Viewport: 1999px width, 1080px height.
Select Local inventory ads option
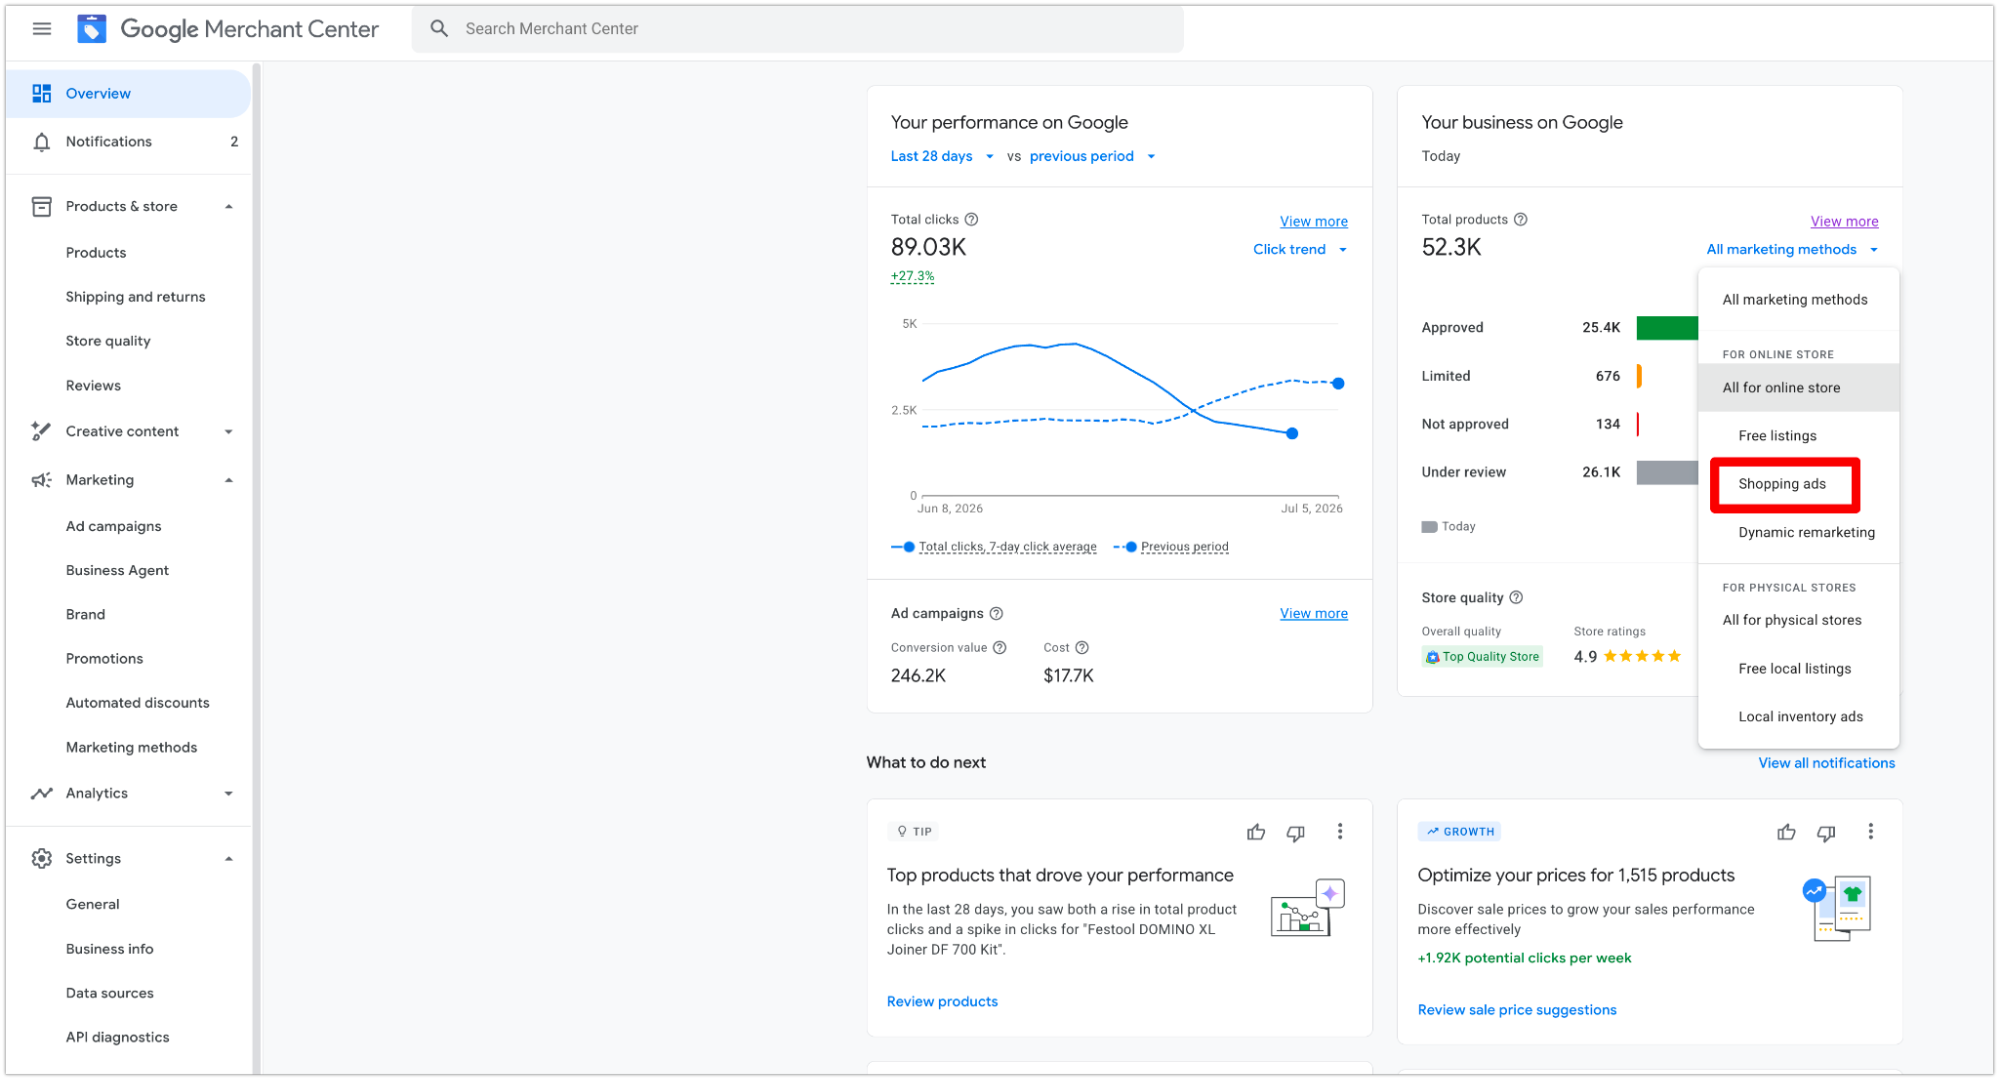click(x=1798, y=717)
